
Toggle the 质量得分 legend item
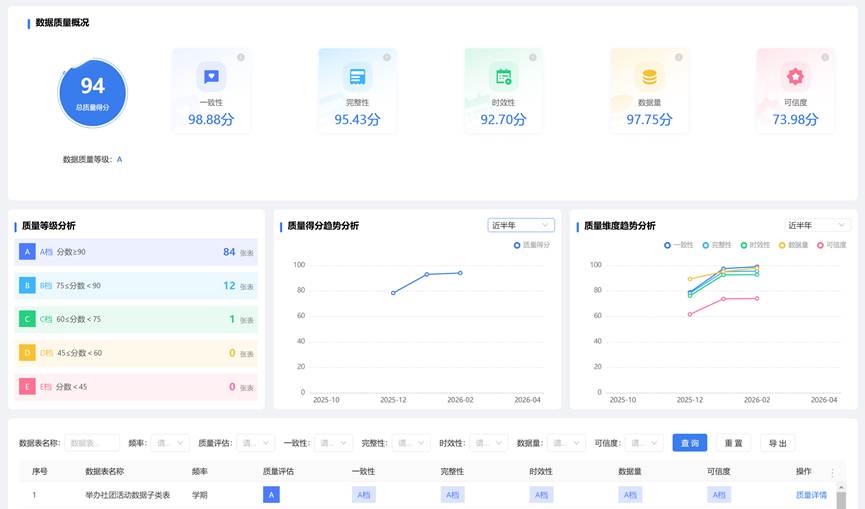click(532, 245)
